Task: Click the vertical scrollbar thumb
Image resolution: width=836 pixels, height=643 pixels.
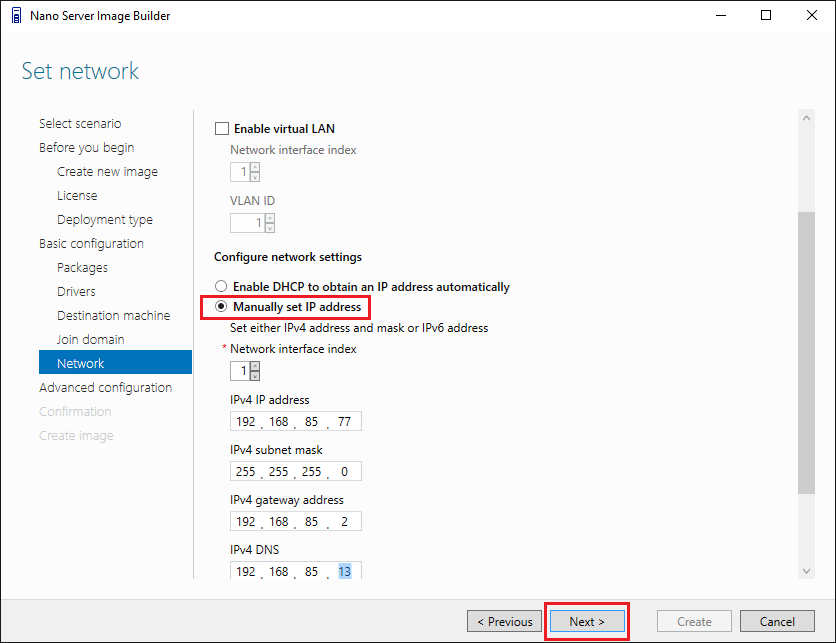Action: click(806, 352)
